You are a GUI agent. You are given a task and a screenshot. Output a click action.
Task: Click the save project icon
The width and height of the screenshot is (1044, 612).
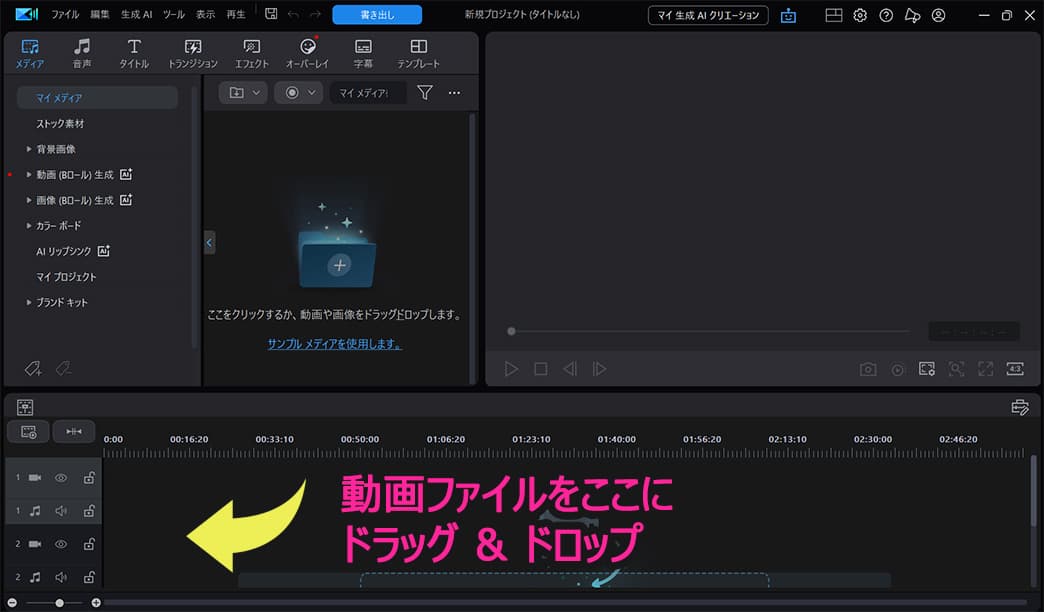click(x=271, y=14)
